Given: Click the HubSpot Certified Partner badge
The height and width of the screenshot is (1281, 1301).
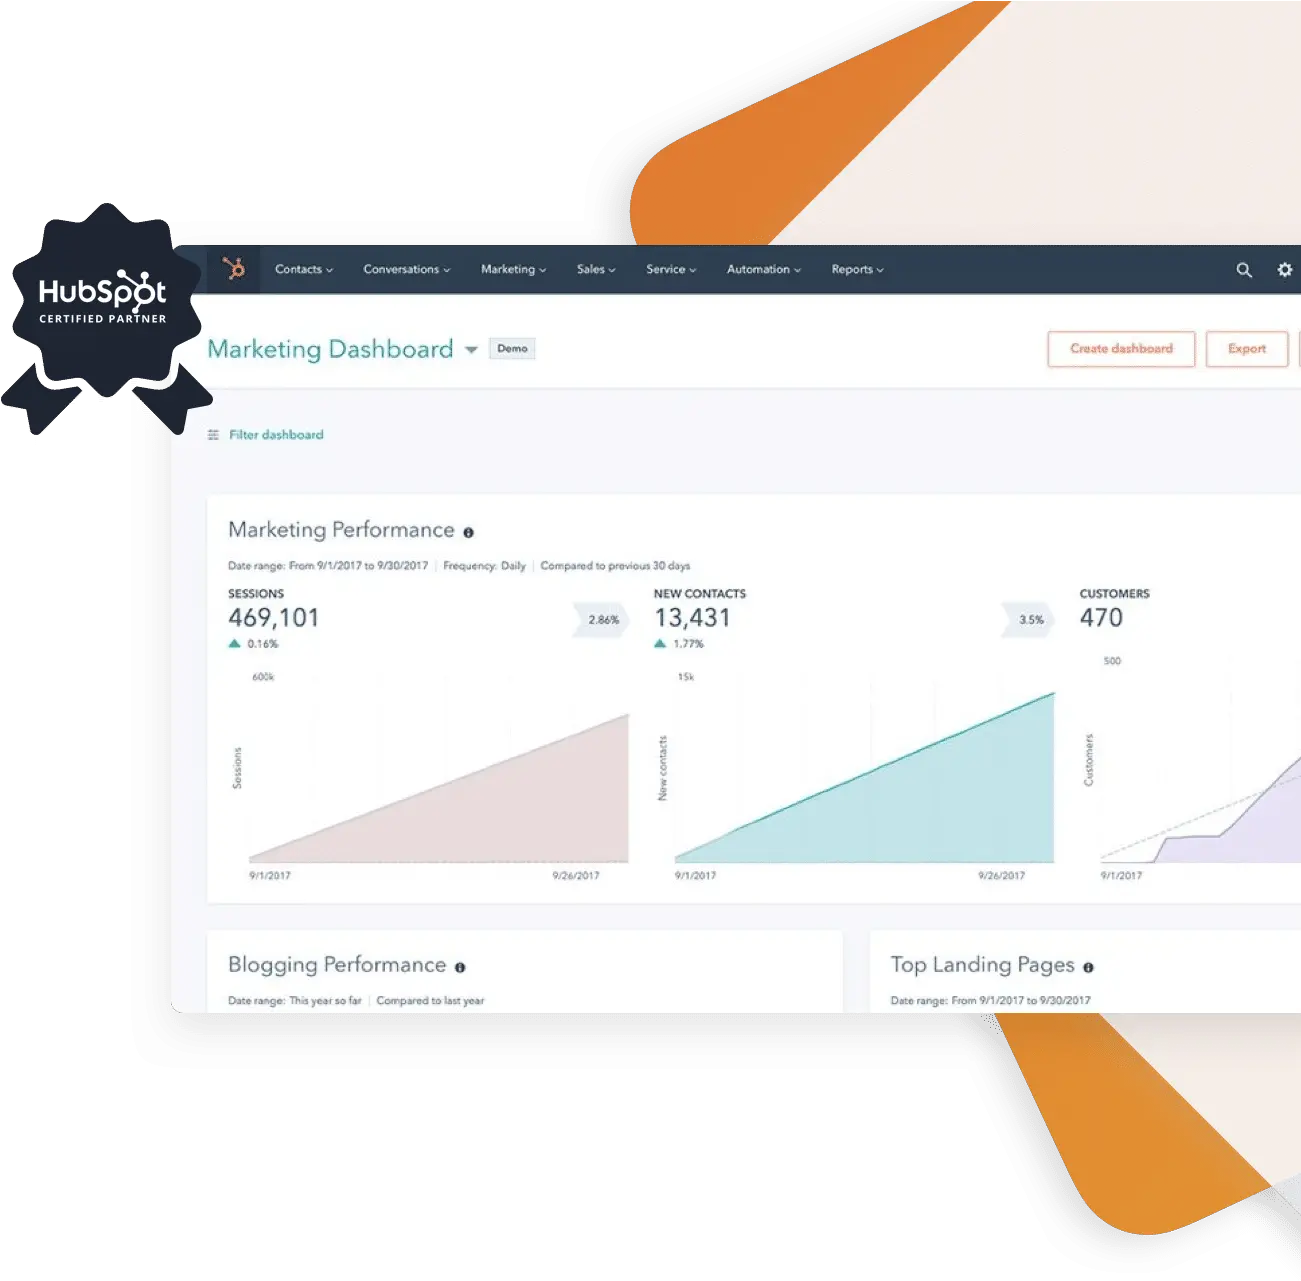Looking at the screenshot, I should 103,302.
